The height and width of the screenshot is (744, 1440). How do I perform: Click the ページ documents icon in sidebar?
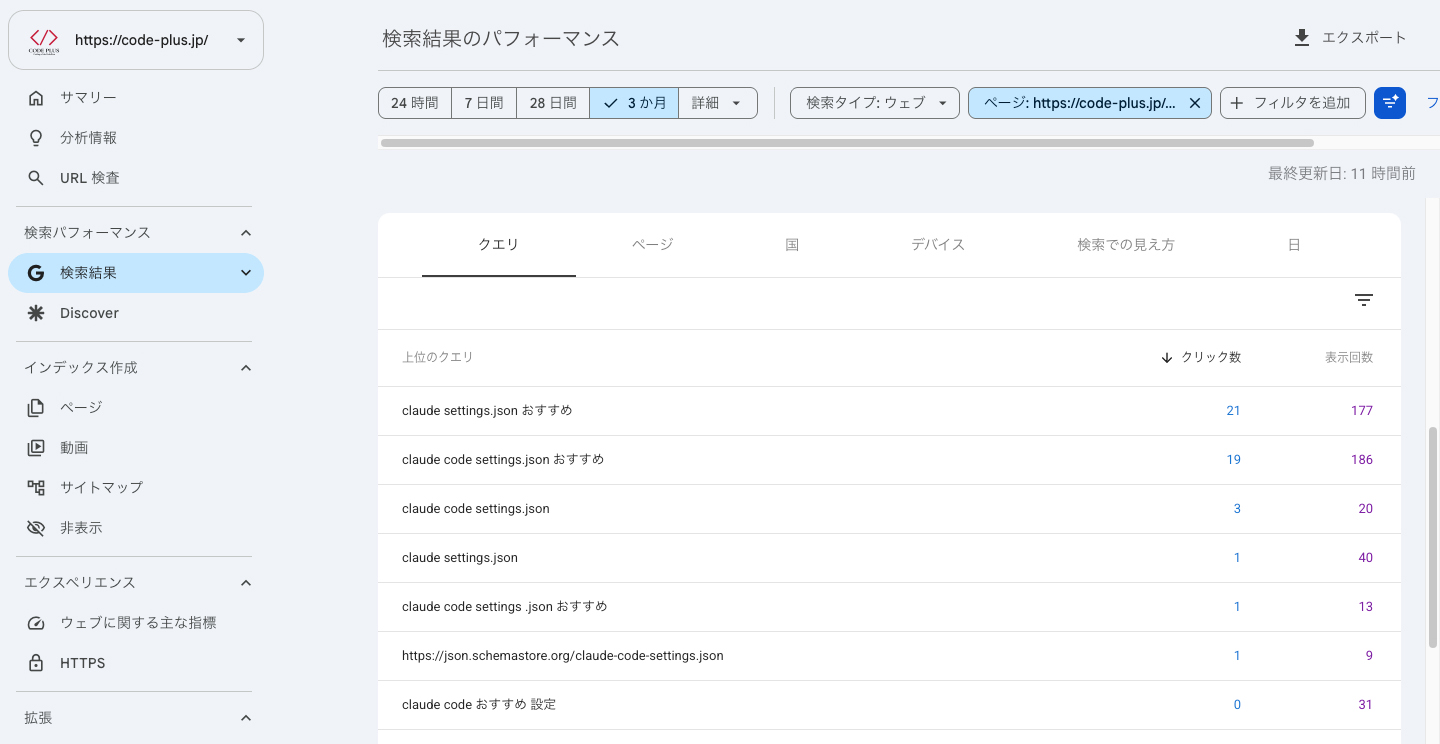(x=36, y=408)
